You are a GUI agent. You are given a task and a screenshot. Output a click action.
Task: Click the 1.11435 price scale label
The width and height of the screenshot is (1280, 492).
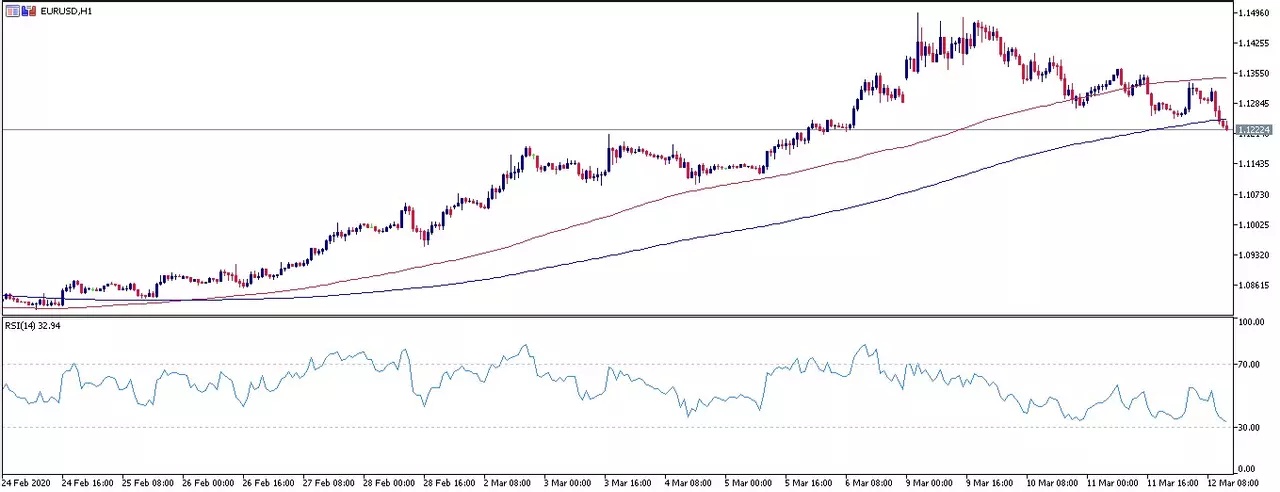tap(1255, 164)
